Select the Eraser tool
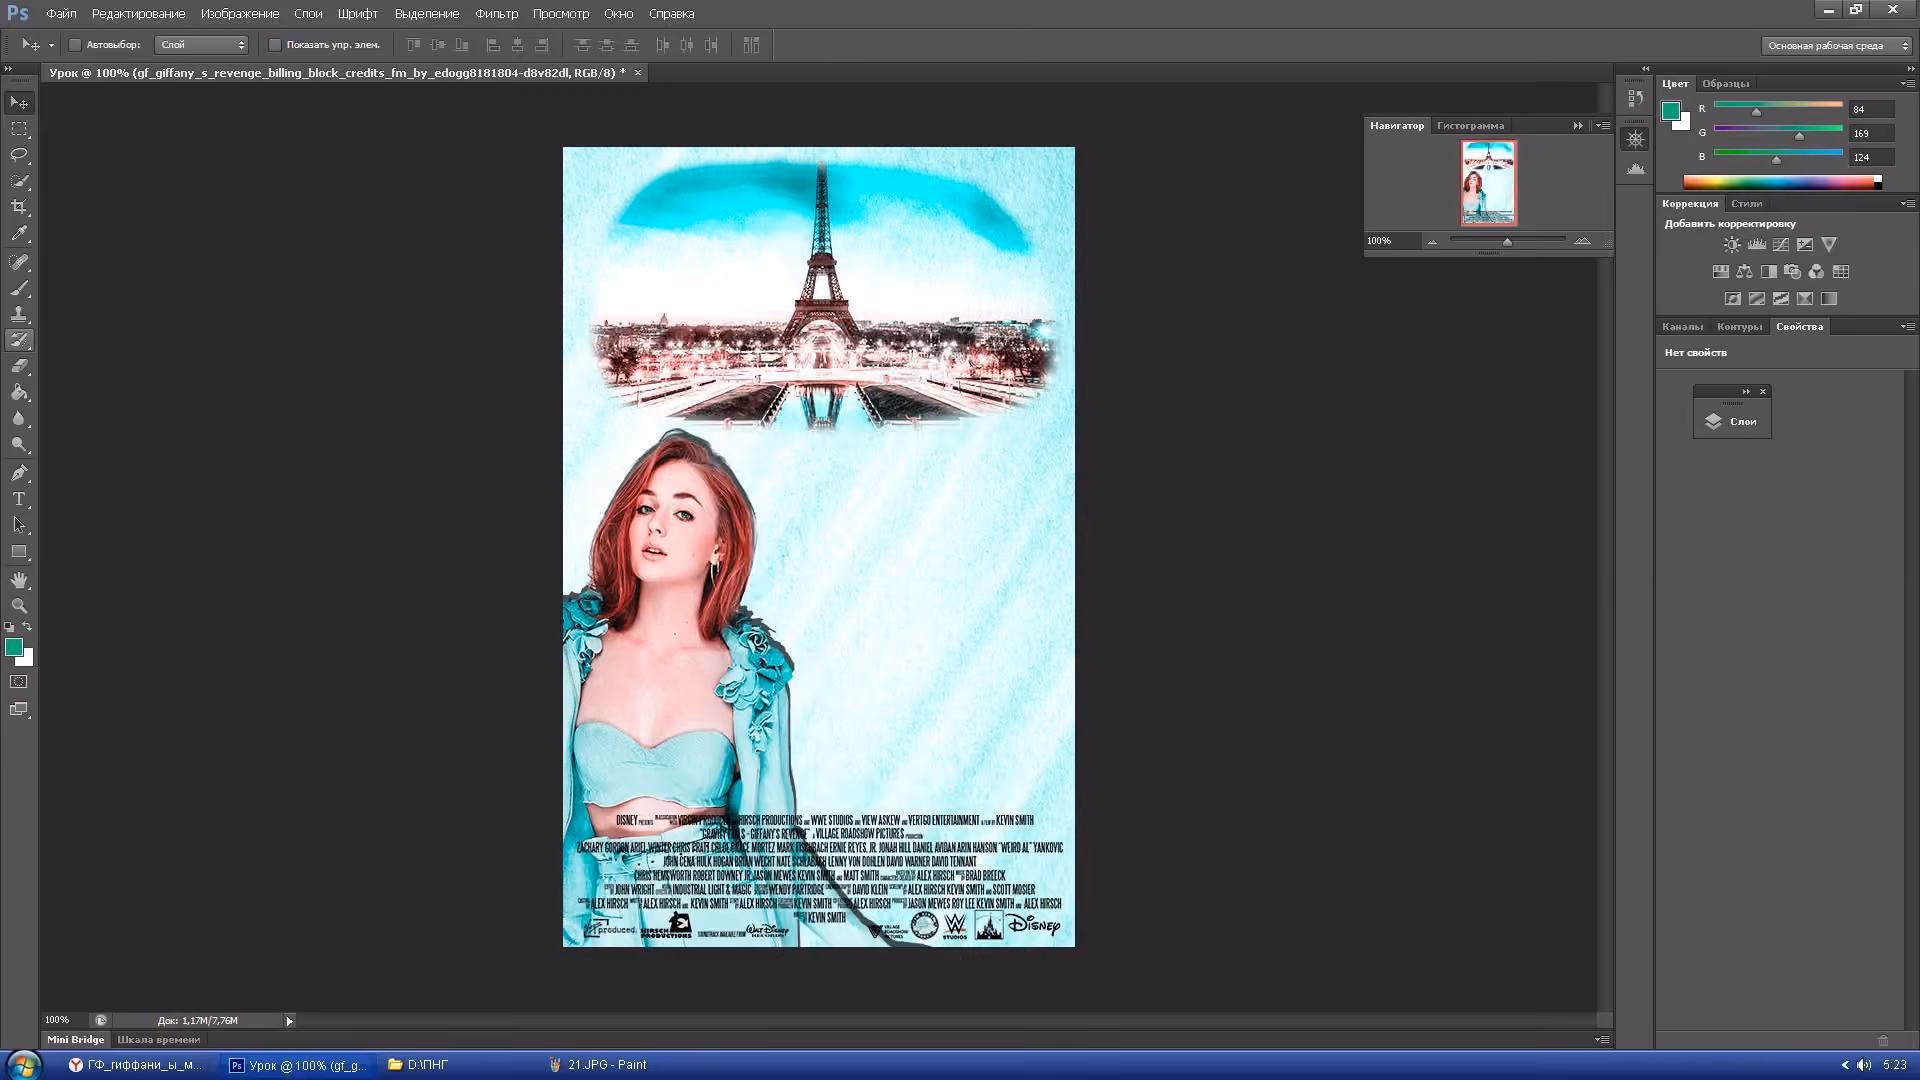The image size is (1920, 1080). [x=19, y=366]
